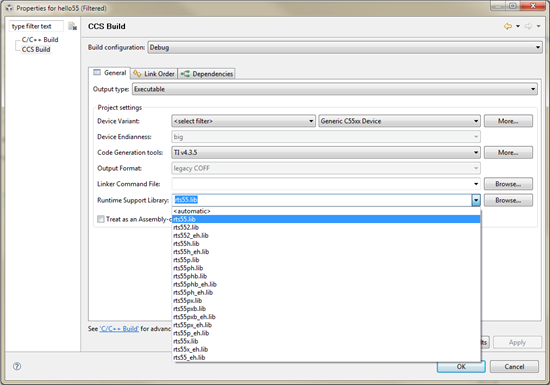Click the back navigation arrow icon
The height and width of the screenshot is (385, 550).
508,26
